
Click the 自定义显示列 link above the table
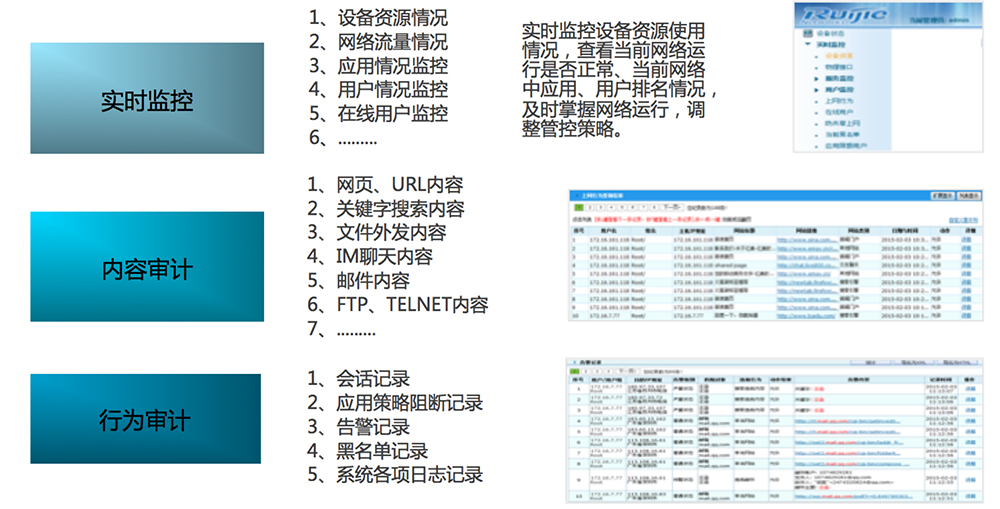pos(962,219)
